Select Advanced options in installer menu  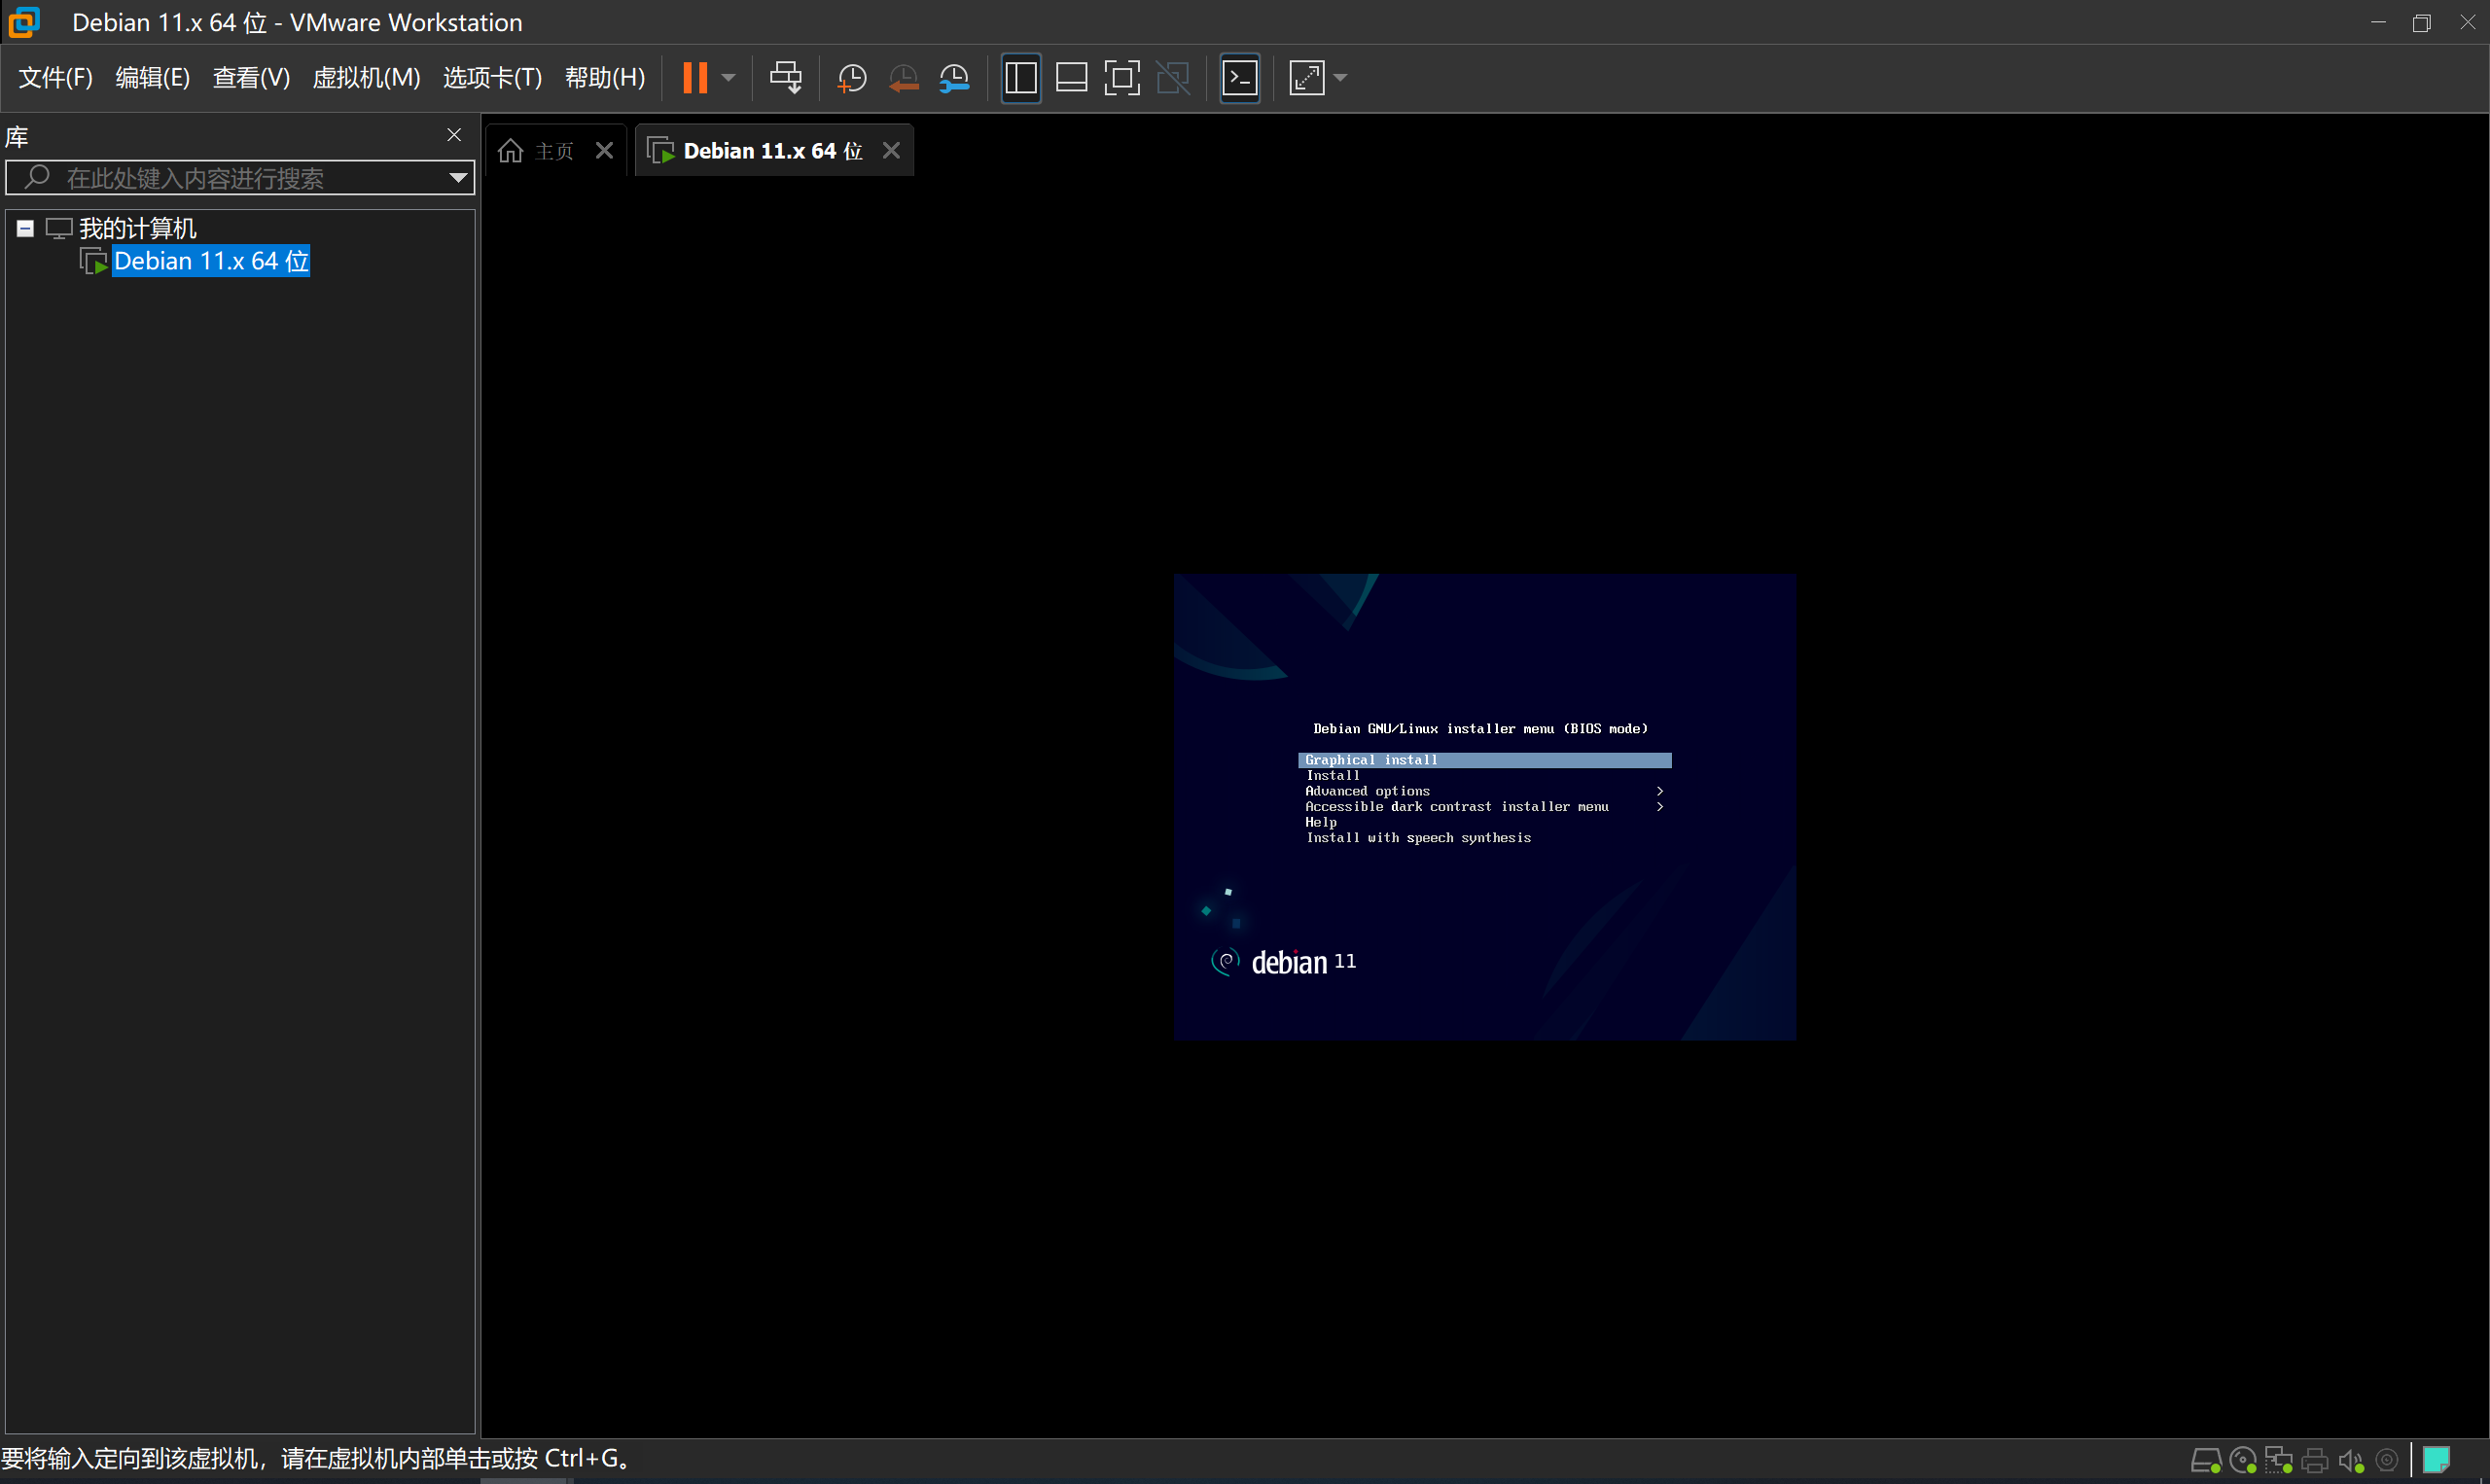click(1367, 791)
